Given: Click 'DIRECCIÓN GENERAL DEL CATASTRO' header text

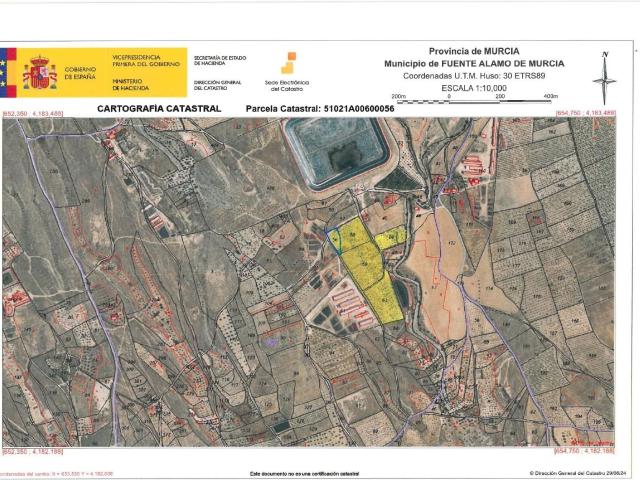Looking at the screenshot, I should coord(218,85).
